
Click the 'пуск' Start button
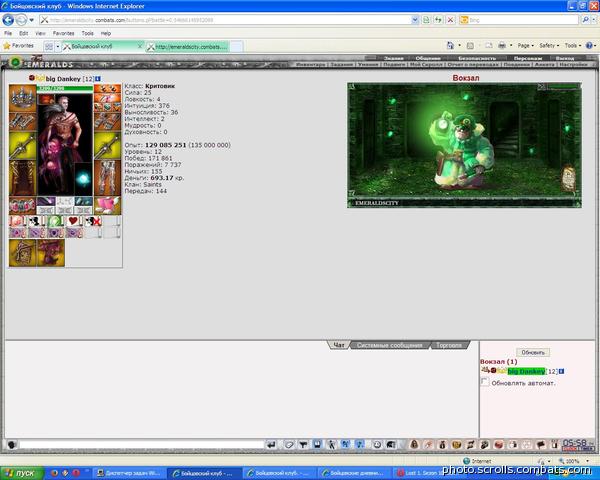tap(22, 473)
